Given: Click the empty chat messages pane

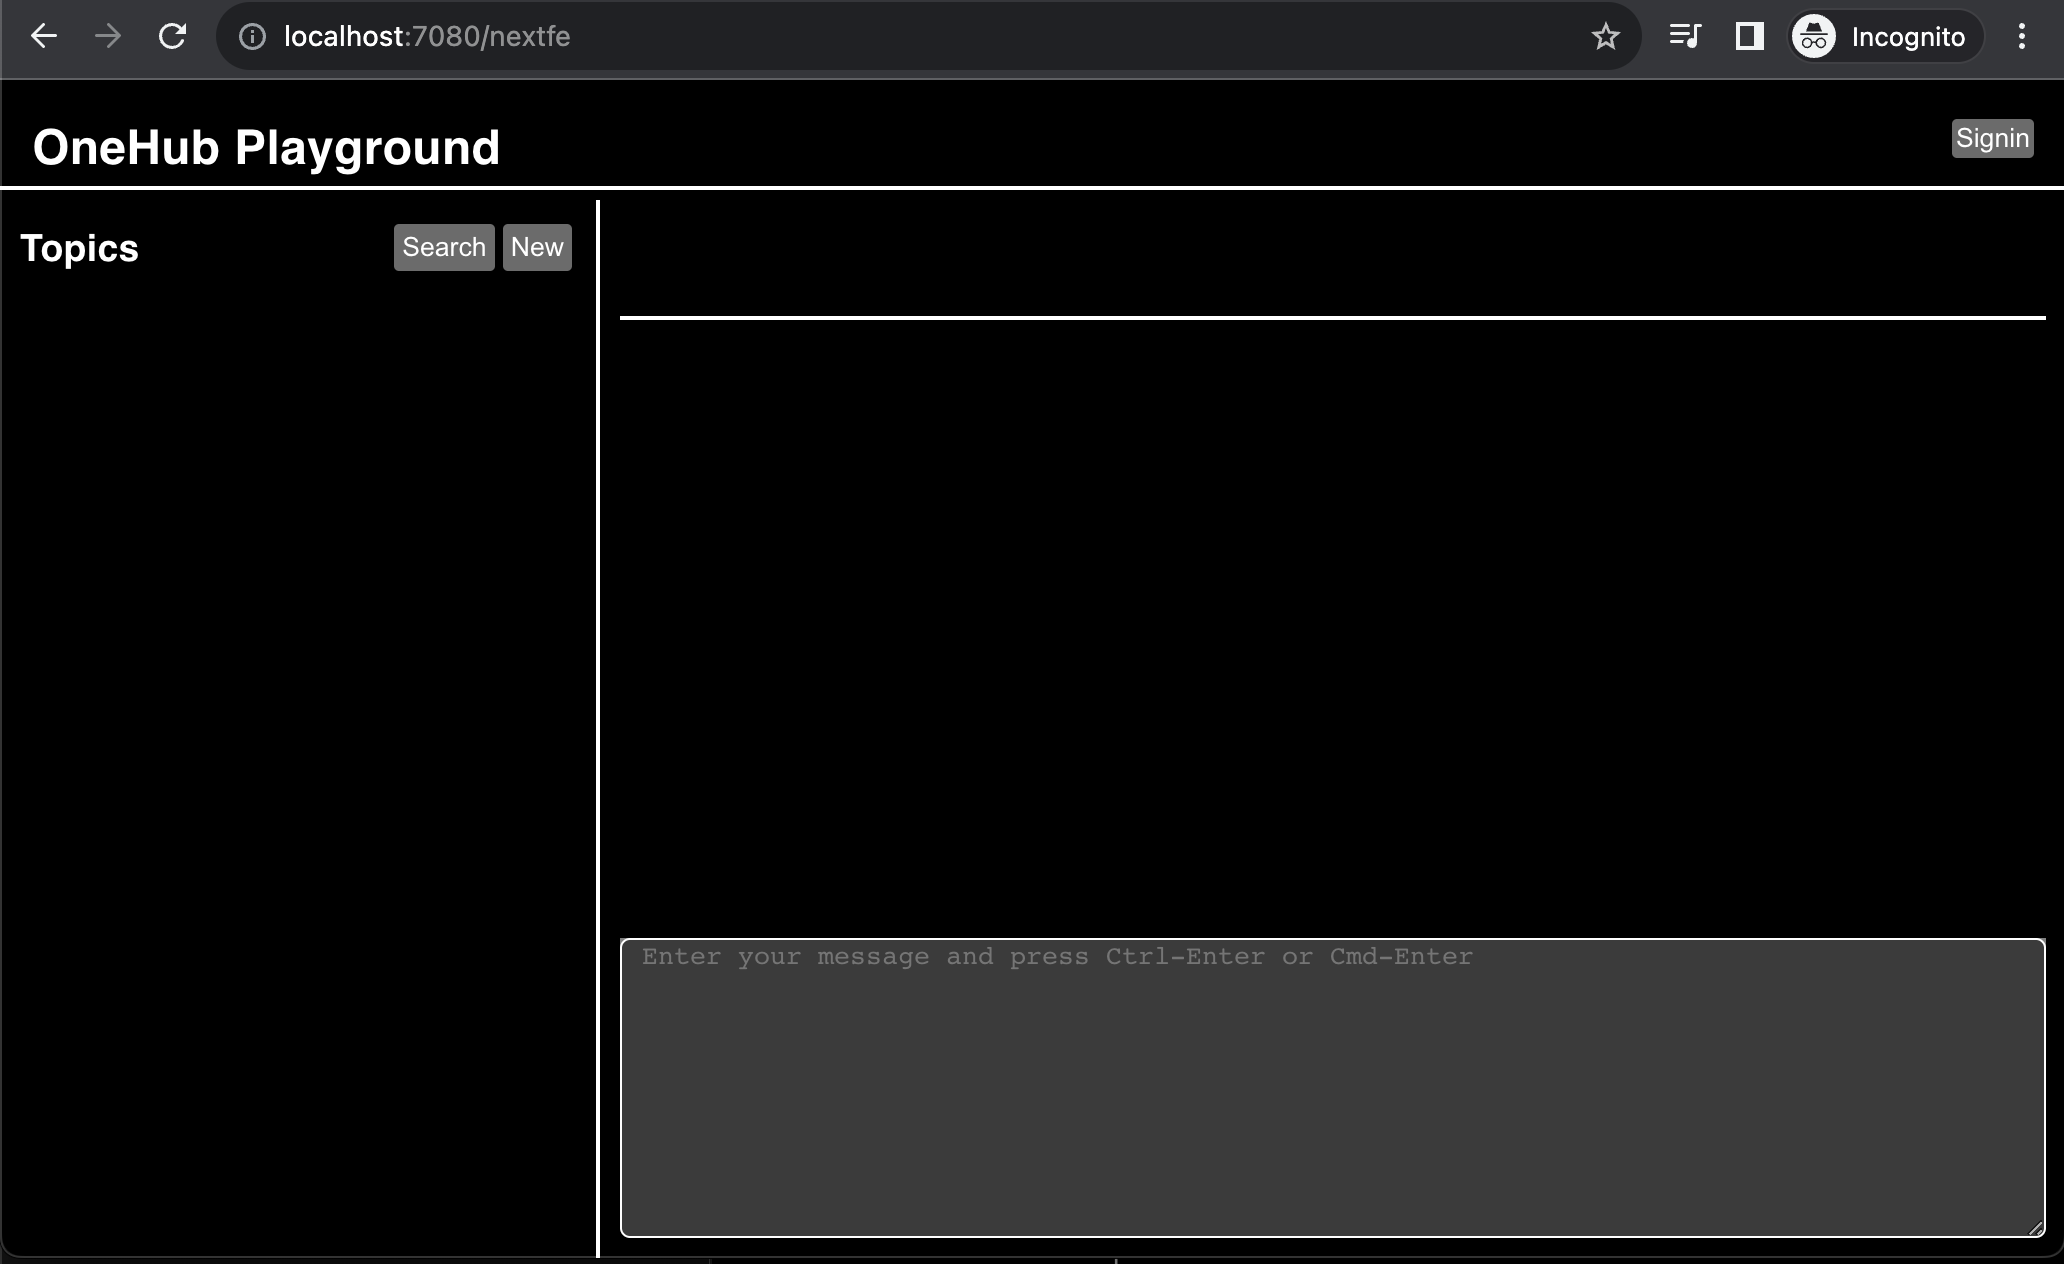Looking at the screenshot, I should point(1332,620).
